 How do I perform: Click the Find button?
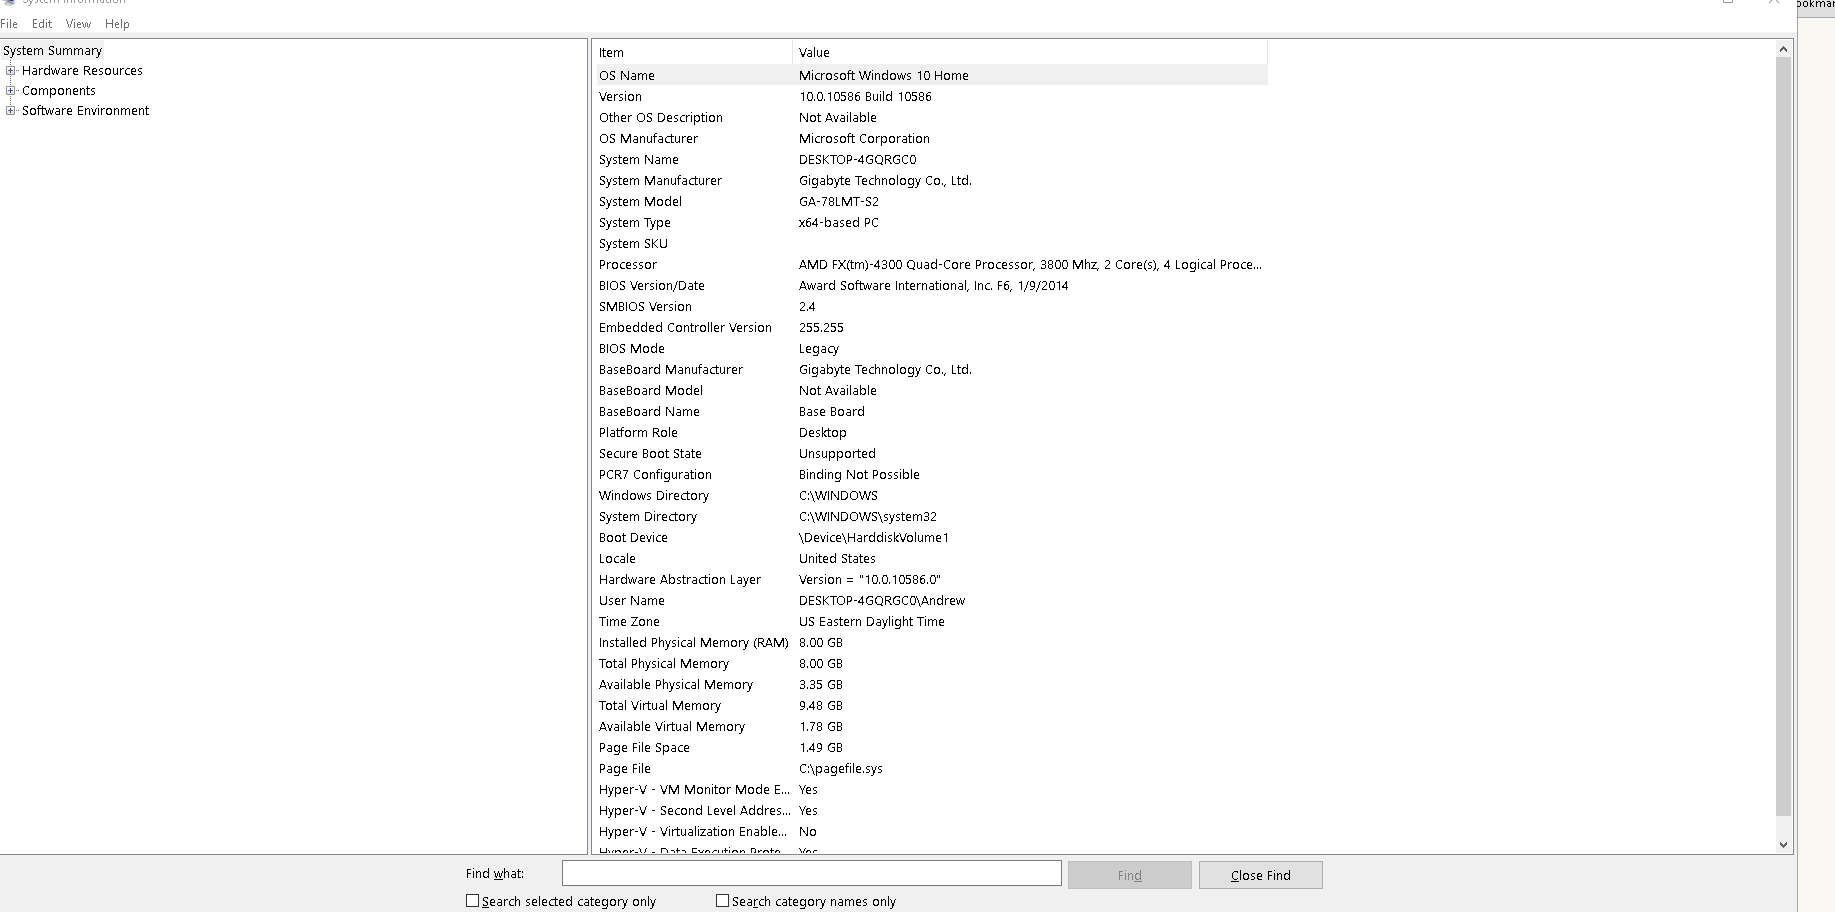(x=1129, y=875)
